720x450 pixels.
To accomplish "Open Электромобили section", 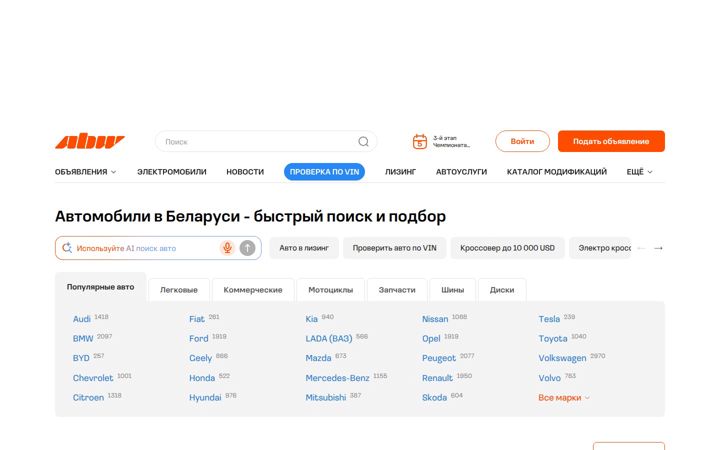I will (172, 172).
